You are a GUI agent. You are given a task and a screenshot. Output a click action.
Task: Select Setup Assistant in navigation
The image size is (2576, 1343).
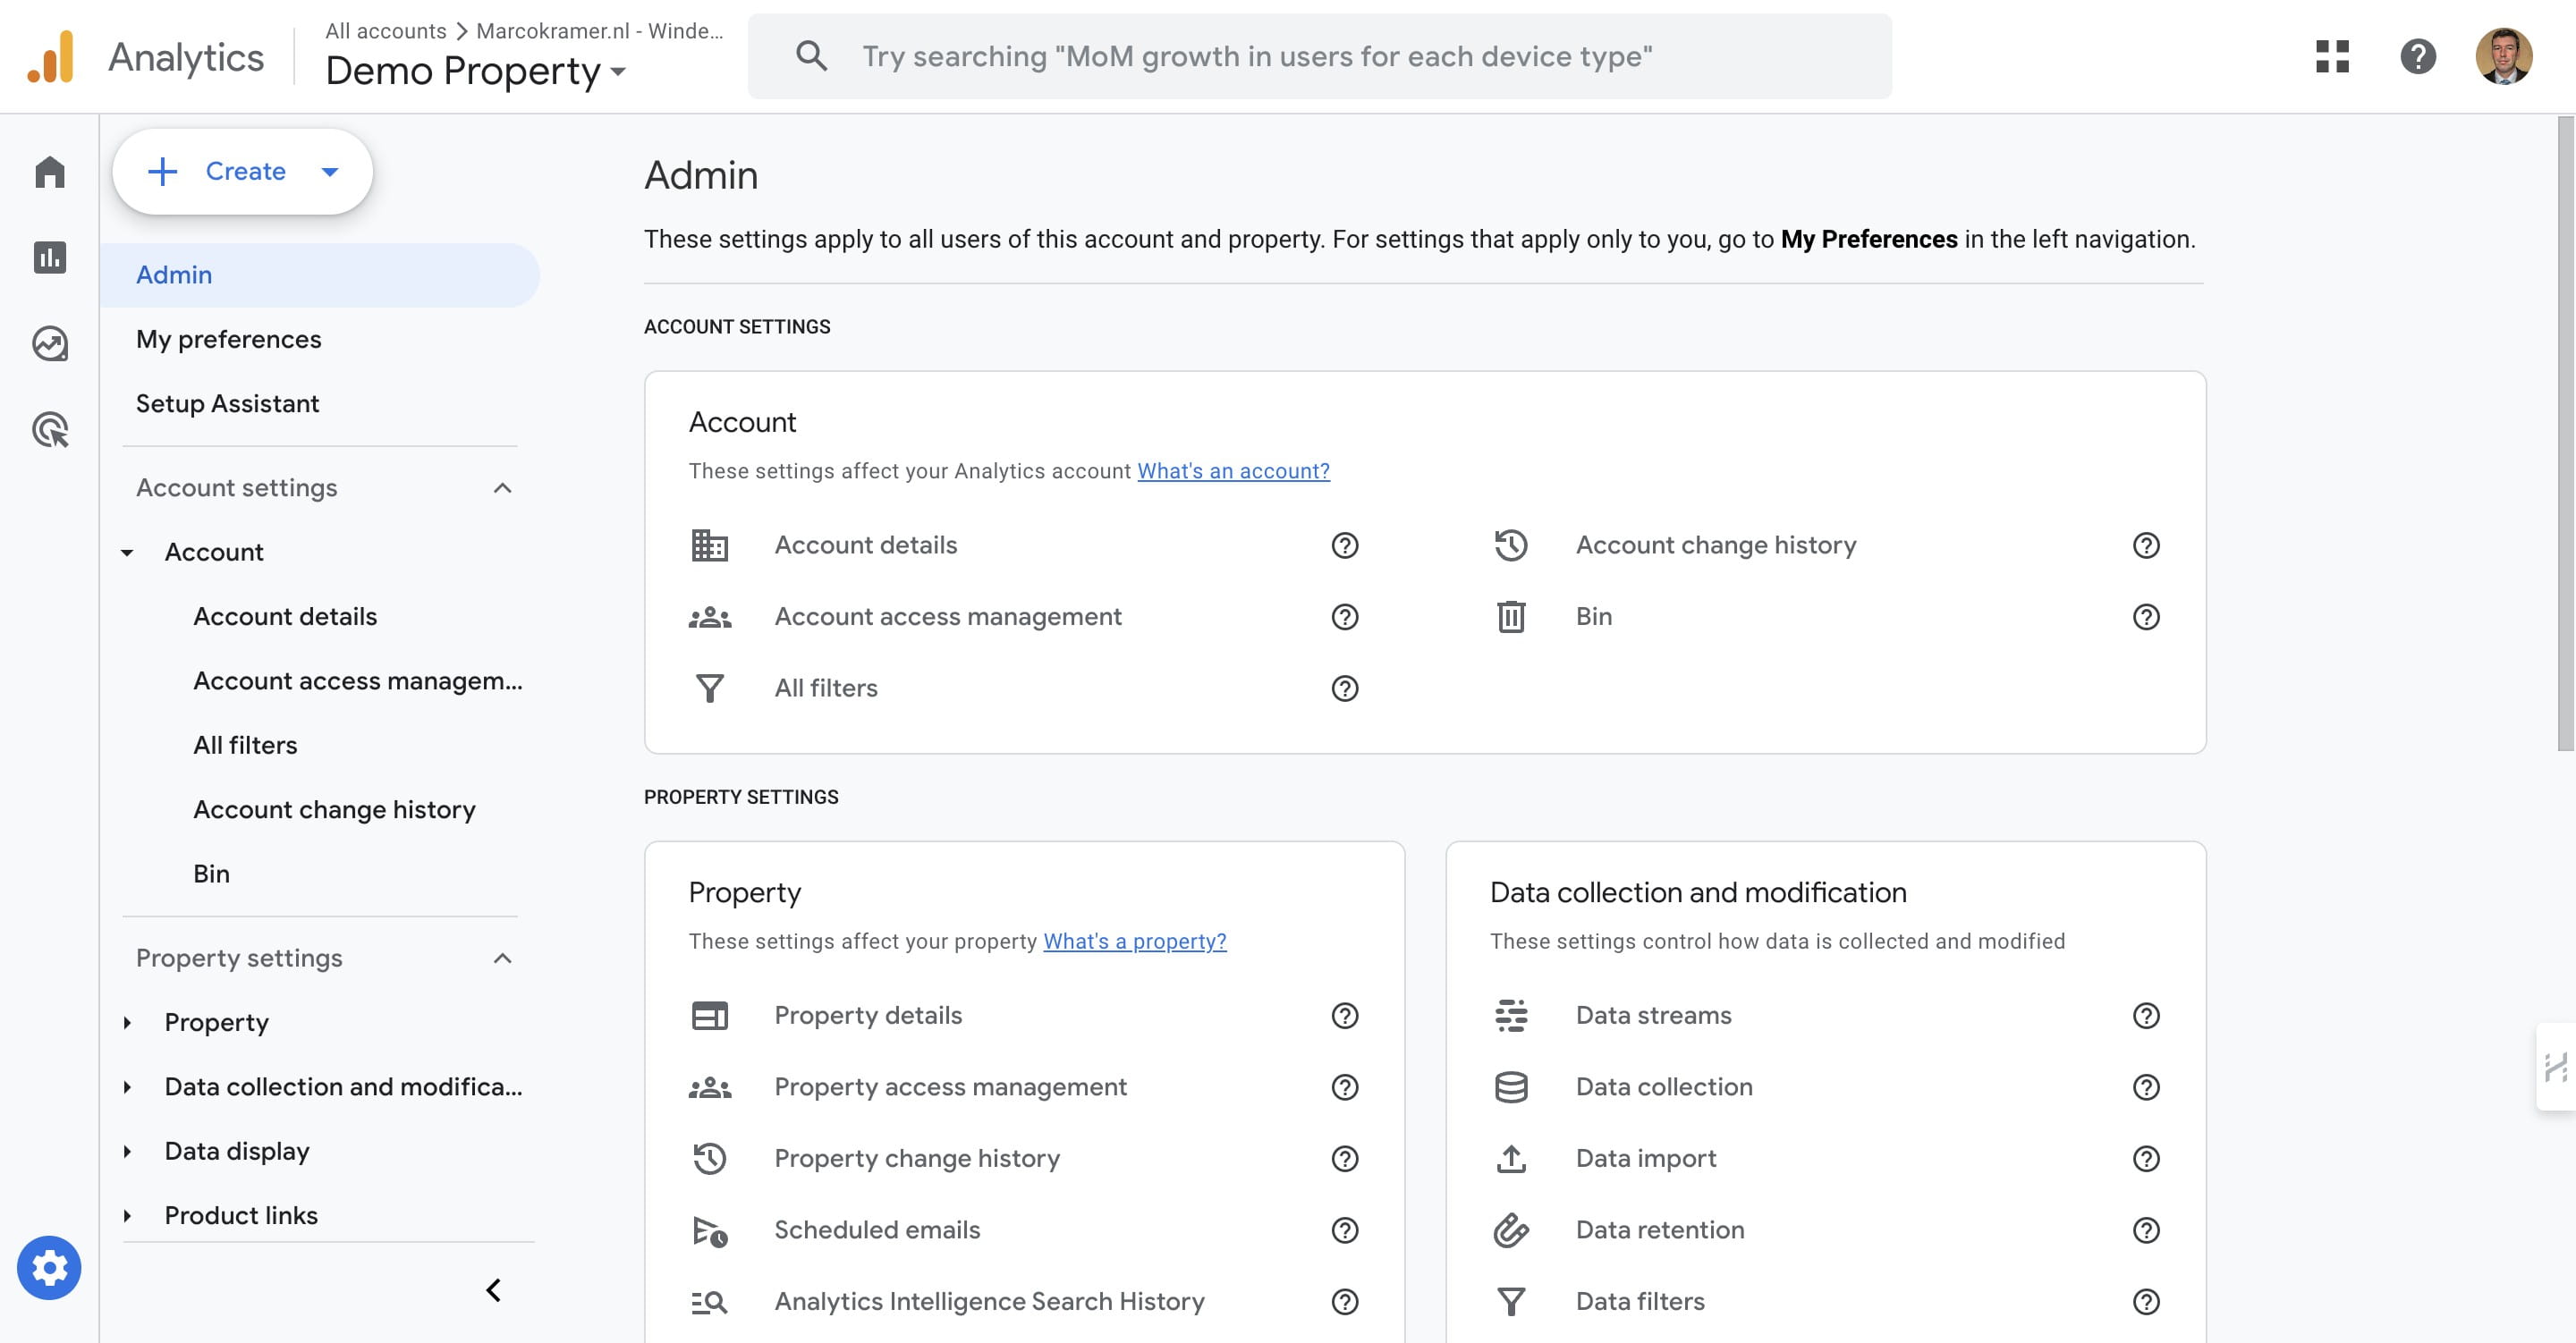[x=227, y=404]
